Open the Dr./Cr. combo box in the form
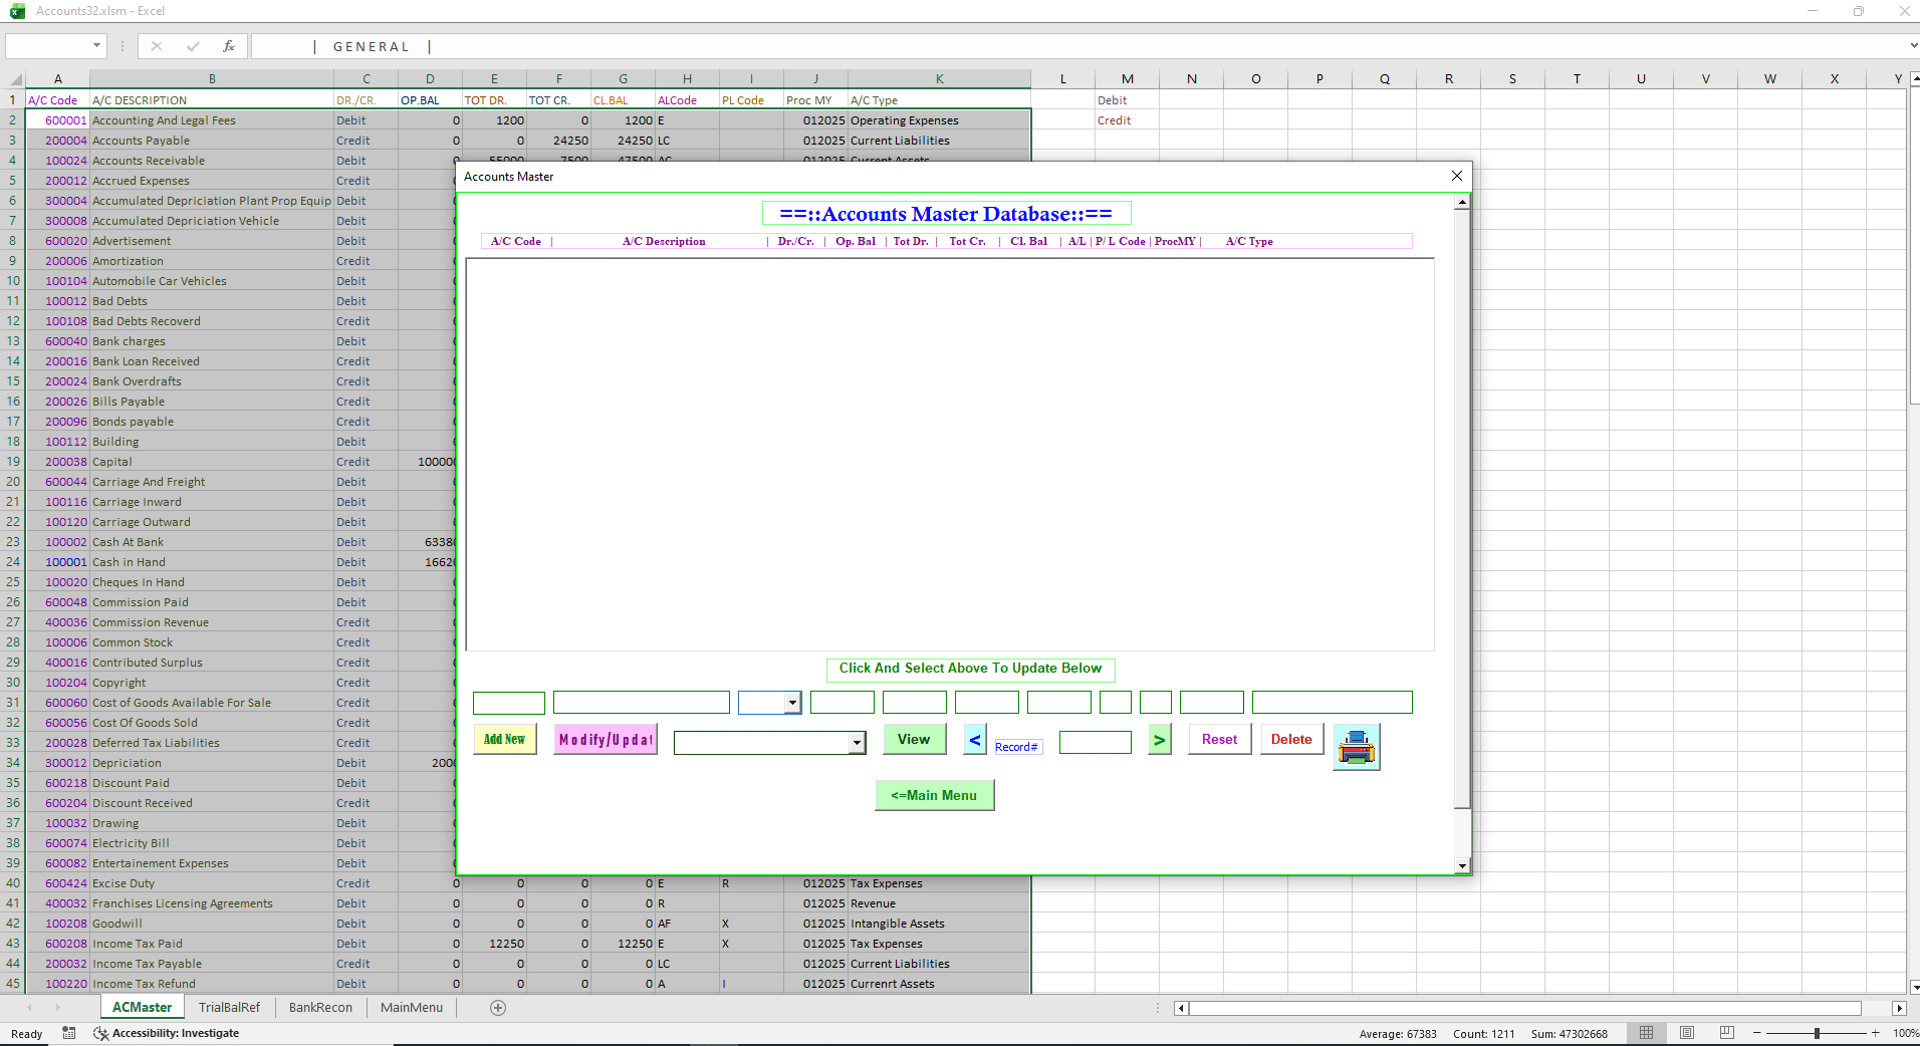The width and height of the screenshot is (1920, 1046). [x=792, y=703]
